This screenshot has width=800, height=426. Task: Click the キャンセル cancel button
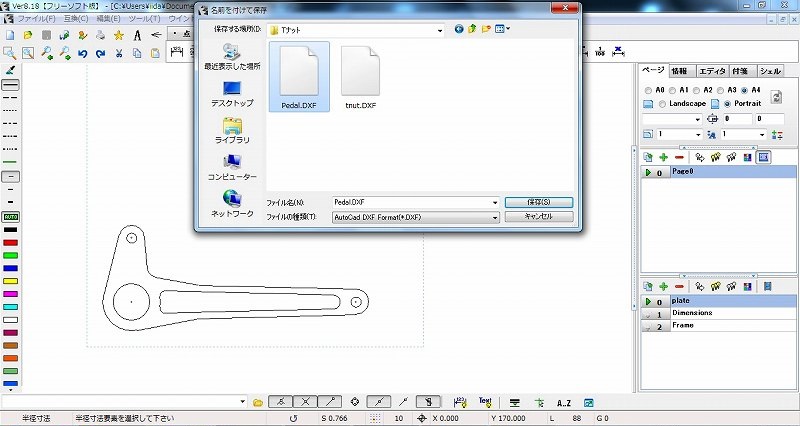(x=539, y=217)
